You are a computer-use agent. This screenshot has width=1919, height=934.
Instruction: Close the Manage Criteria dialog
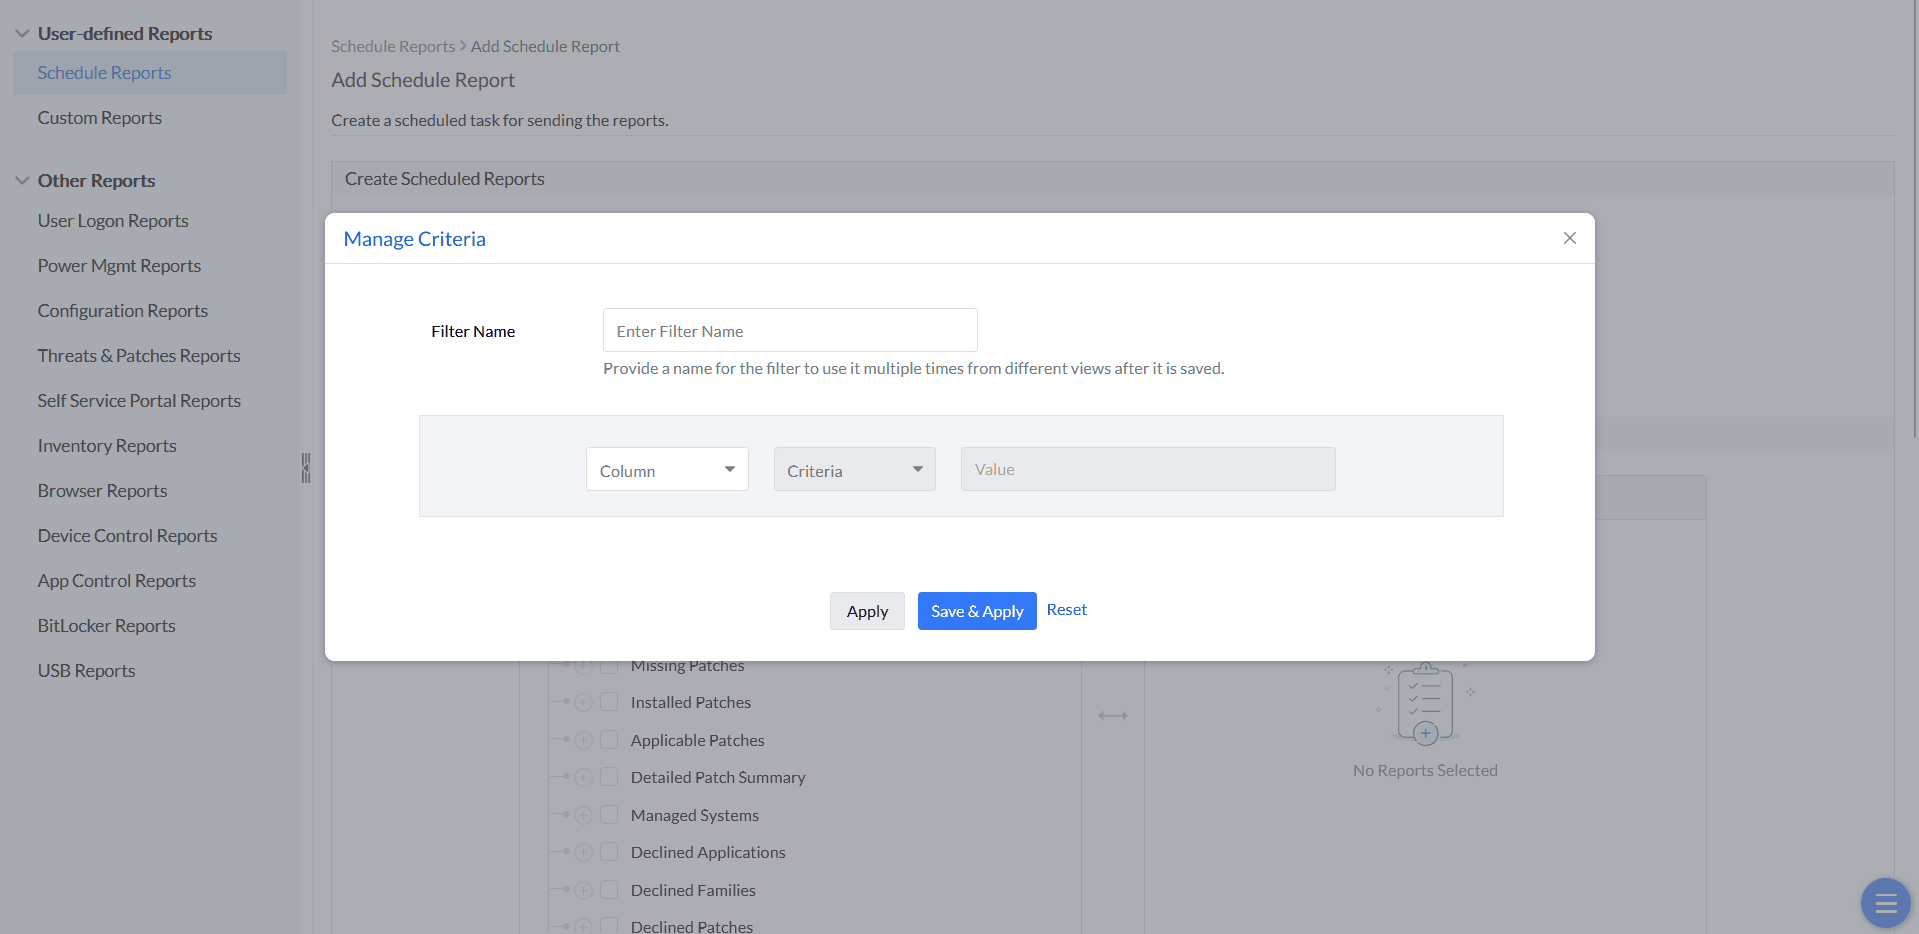1569,238
